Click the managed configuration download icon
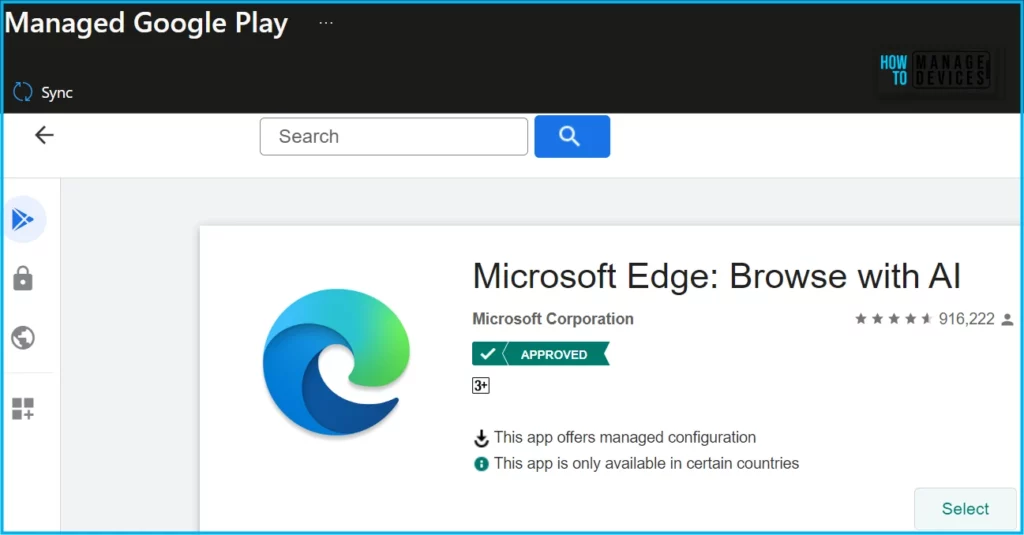The width and height of the screenshot is (1024, 535). point(481,438)
